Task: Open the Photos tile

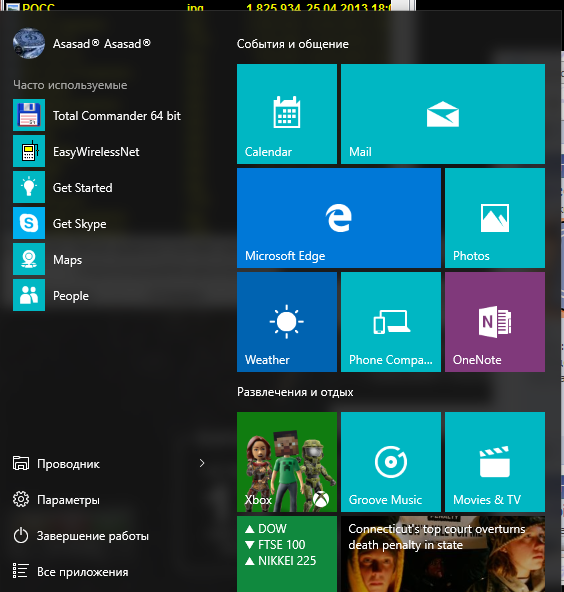Action: coord(495,218)
